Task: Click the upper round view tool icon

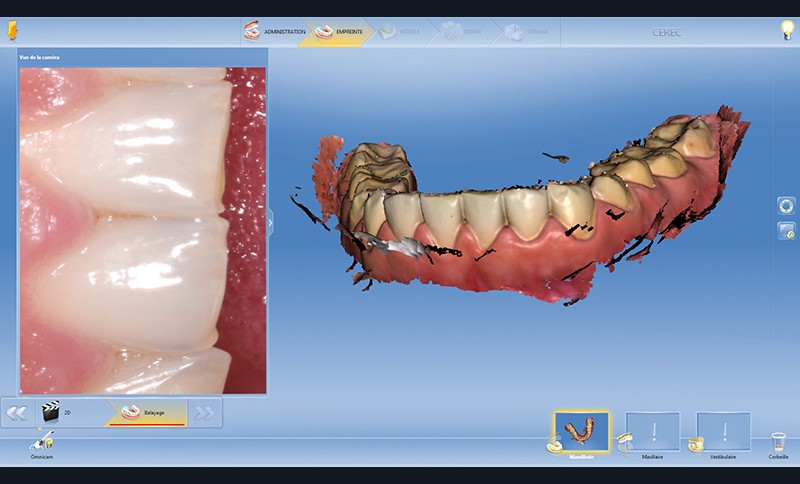Action: point(786,205)
